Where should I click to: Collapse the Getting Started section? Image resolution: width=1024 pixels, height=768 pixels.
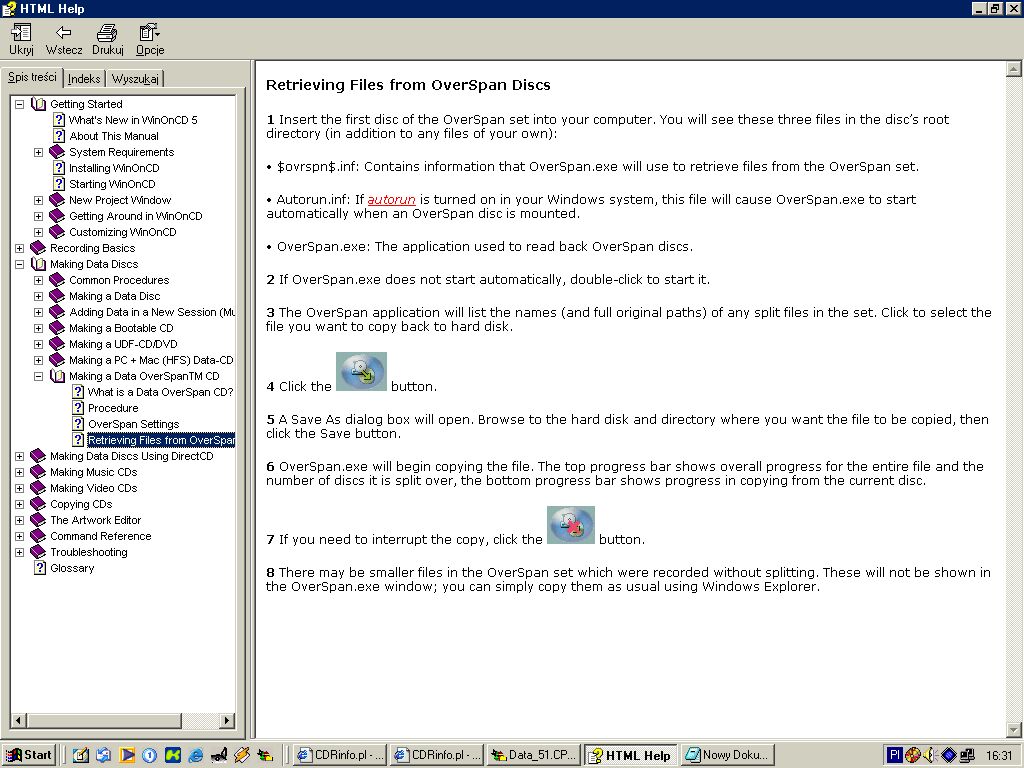pos(20,104)
